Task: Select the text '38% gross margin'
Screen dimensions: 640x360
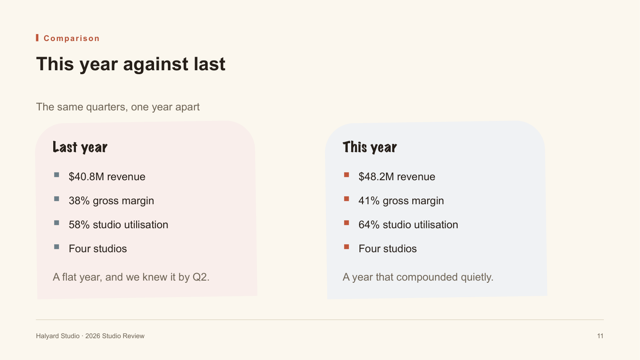Action: 111,201
